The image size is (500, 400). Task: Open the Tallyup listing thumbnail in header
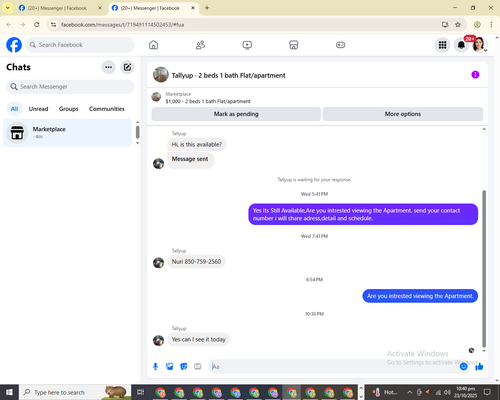point(161,75)
